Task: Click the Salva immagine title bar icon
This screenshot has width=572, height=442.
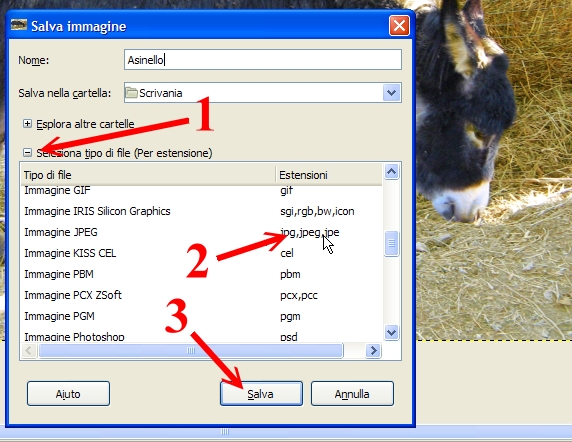Action: (19, 25)
